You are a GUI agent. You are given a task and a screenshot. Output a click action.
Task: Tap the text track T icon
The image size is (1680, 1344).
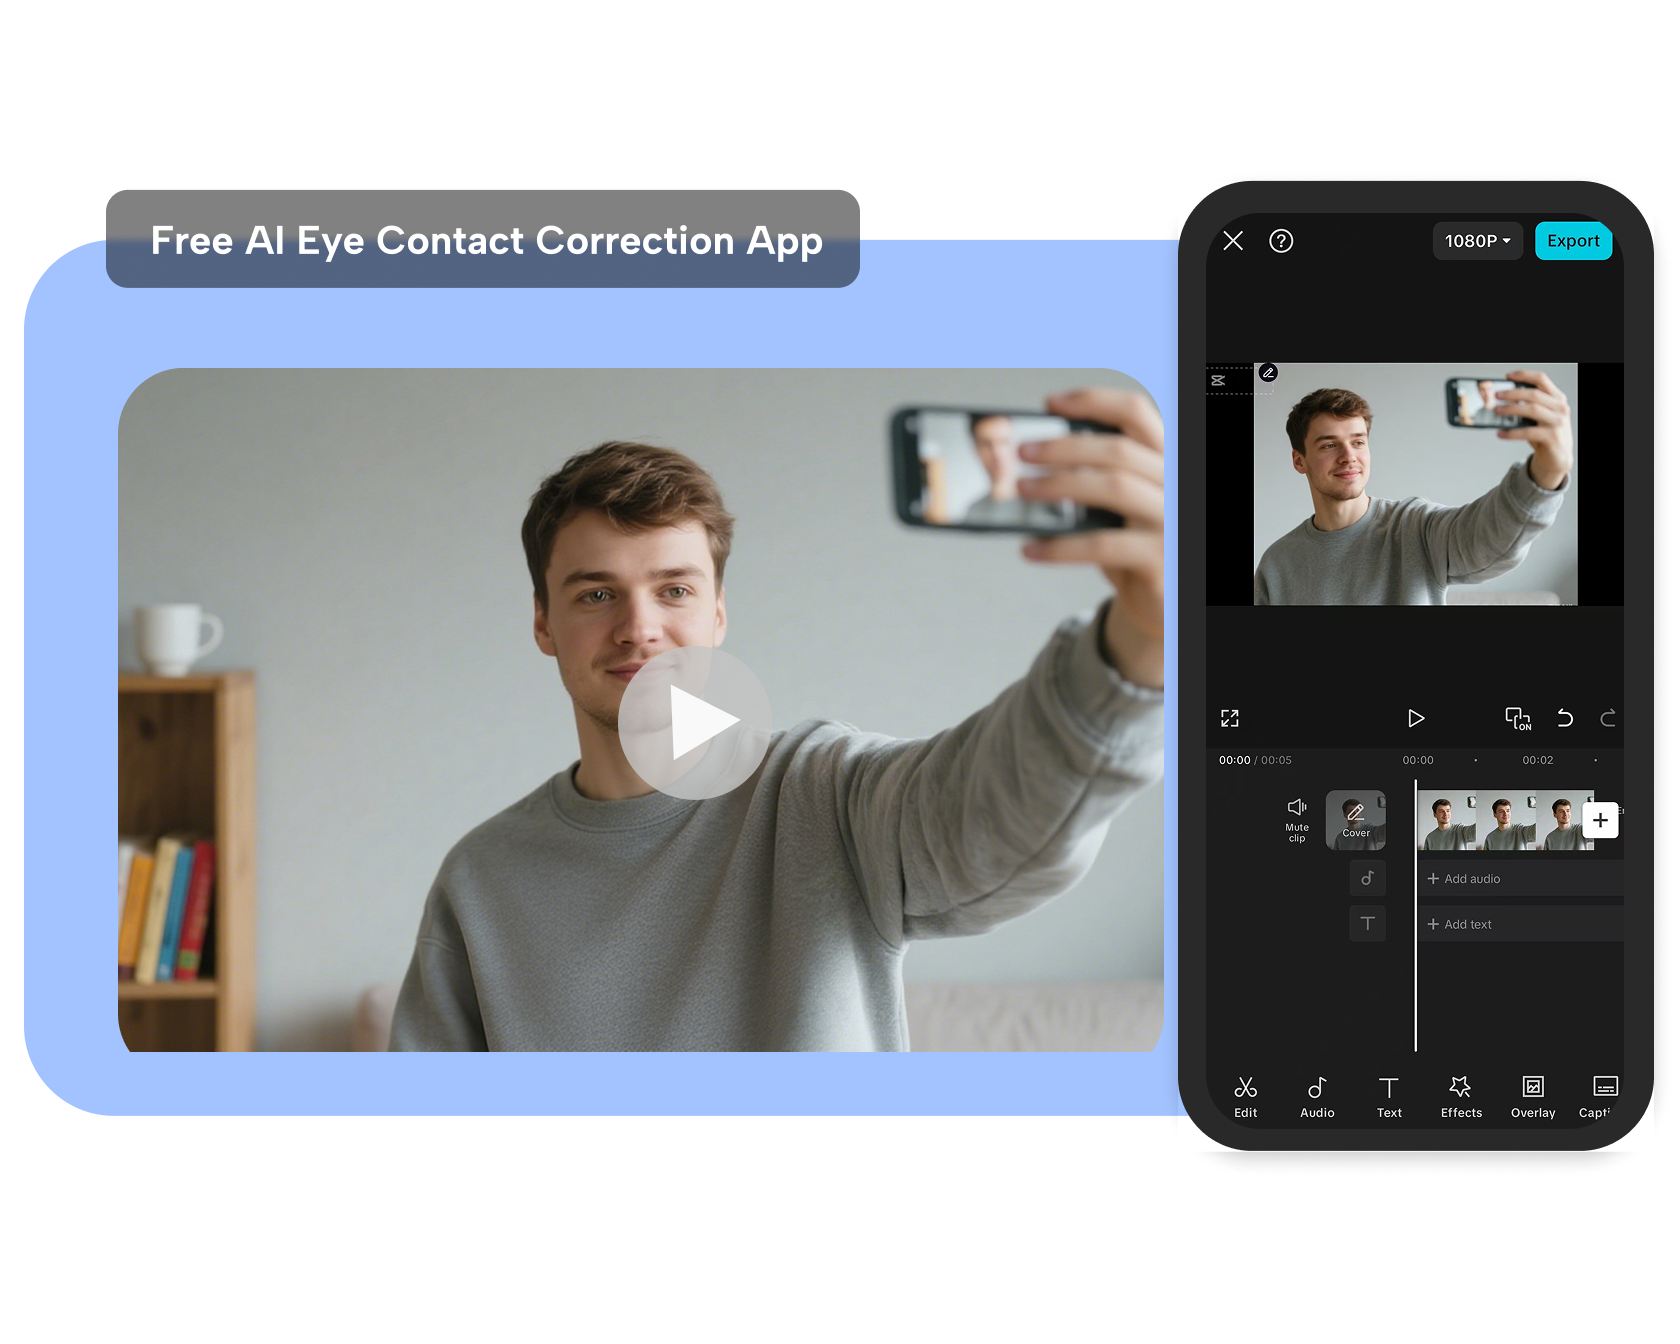click(x=1367, y=923)
